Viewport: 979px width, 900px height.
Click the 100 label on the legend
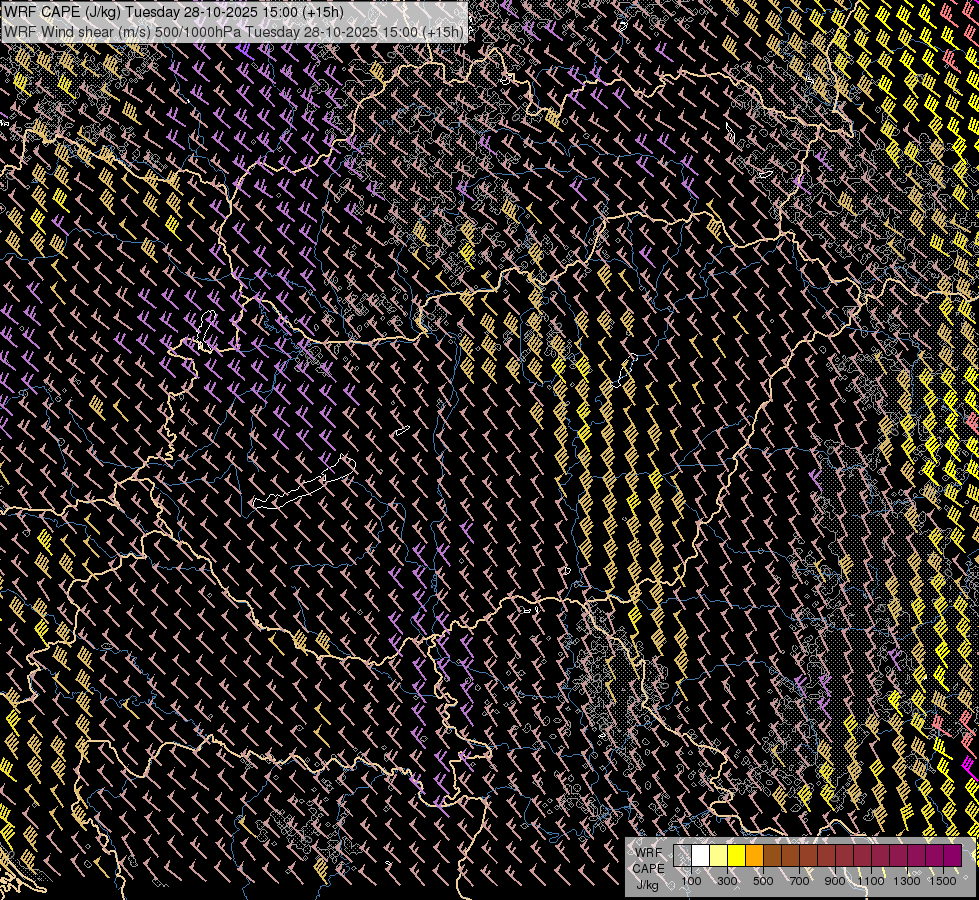coord(691,881)
